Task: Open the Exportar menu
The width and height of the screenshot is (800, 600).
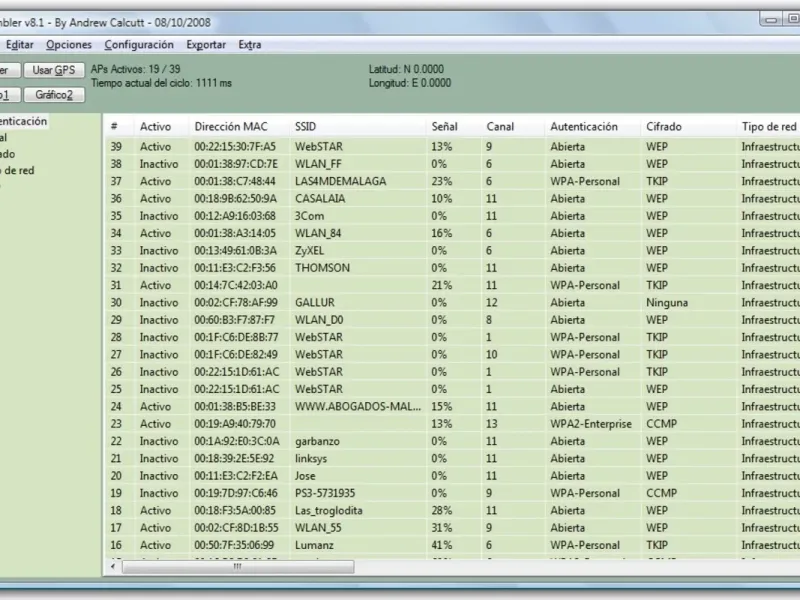Action: [x=206, y=45]
